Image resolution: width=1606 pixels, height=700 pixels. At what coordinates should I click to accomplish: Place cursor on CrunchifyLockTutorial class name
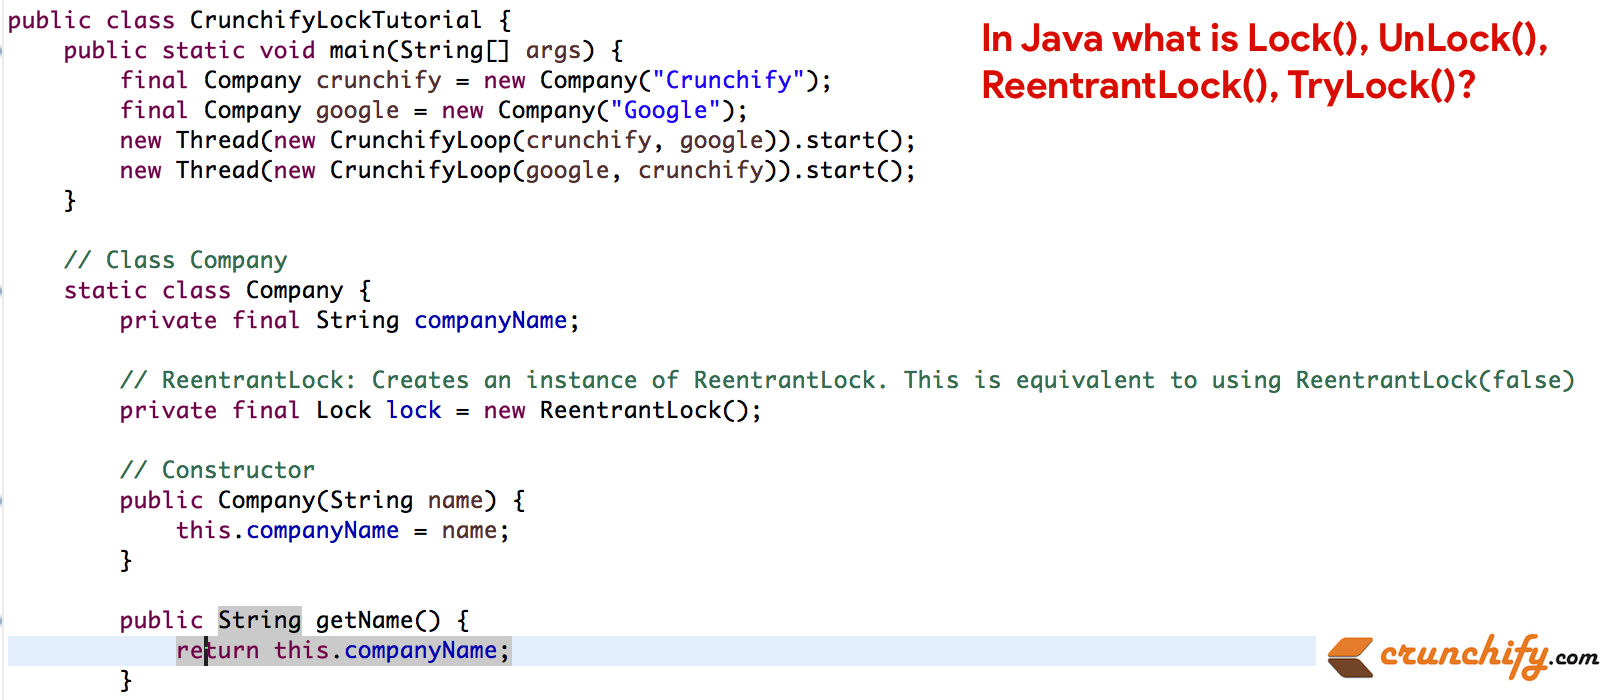point(335,20)
